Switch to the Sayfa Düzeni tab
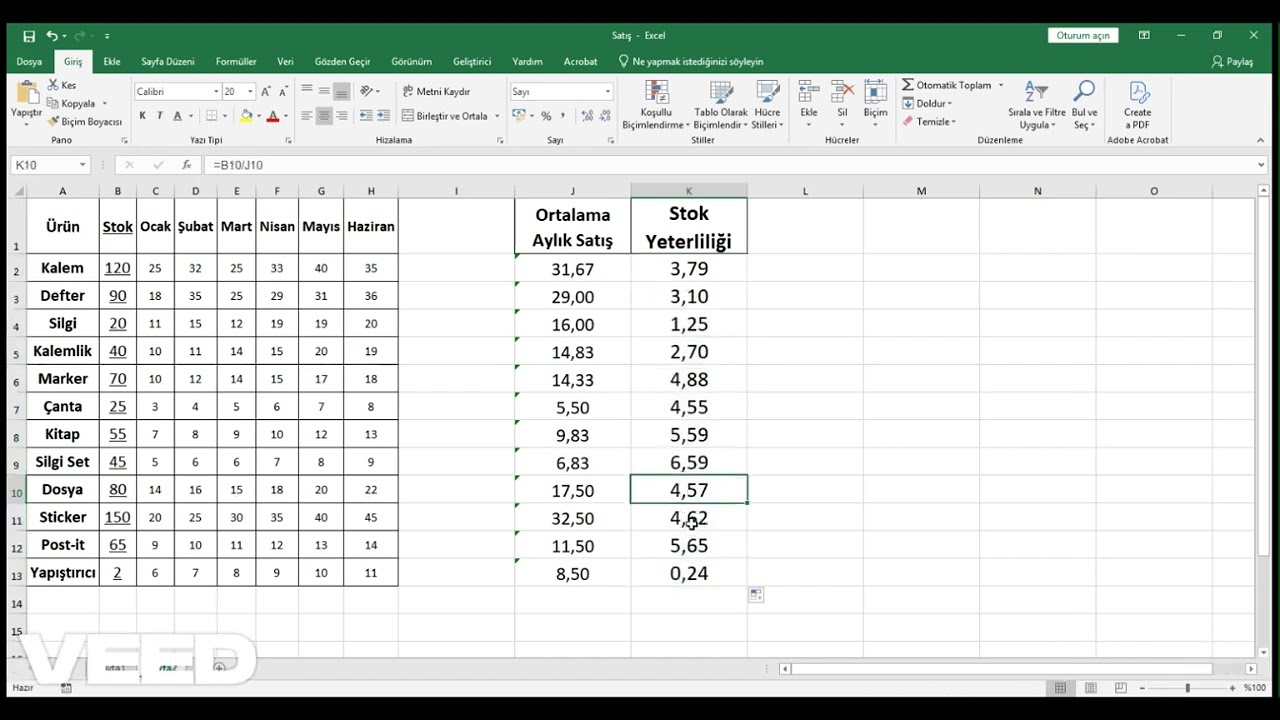The height and width of the screenshot is (720, 1280). tap(168, 62)
